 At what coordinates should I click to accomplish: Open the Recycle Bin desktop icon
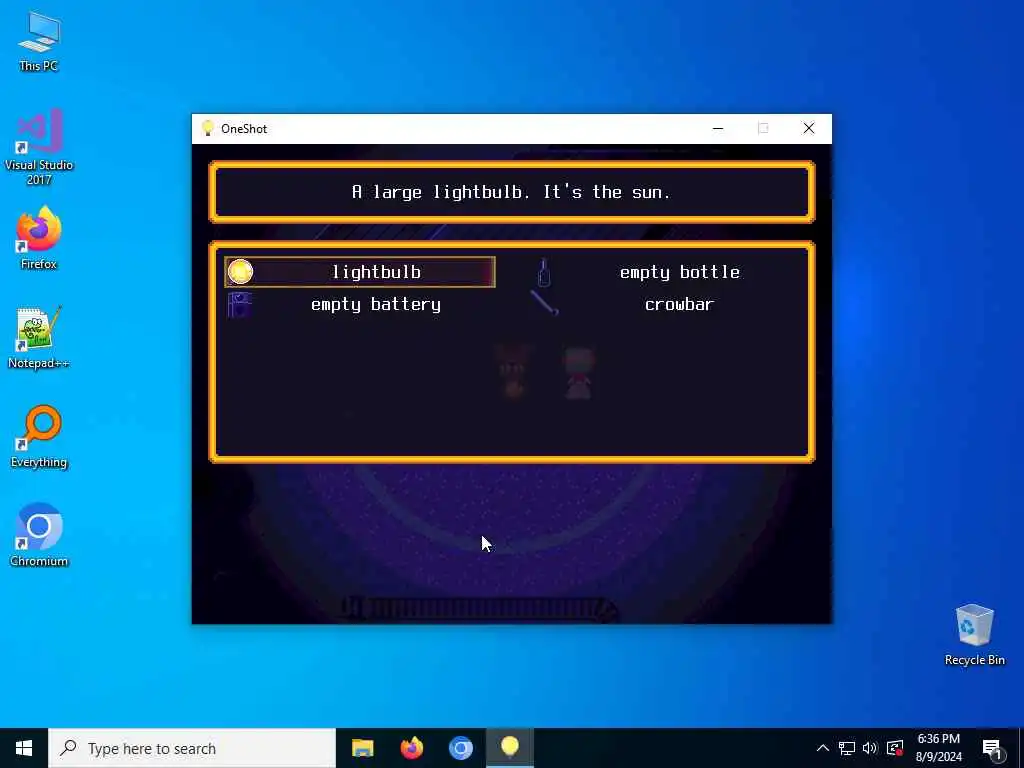point(974,635)
